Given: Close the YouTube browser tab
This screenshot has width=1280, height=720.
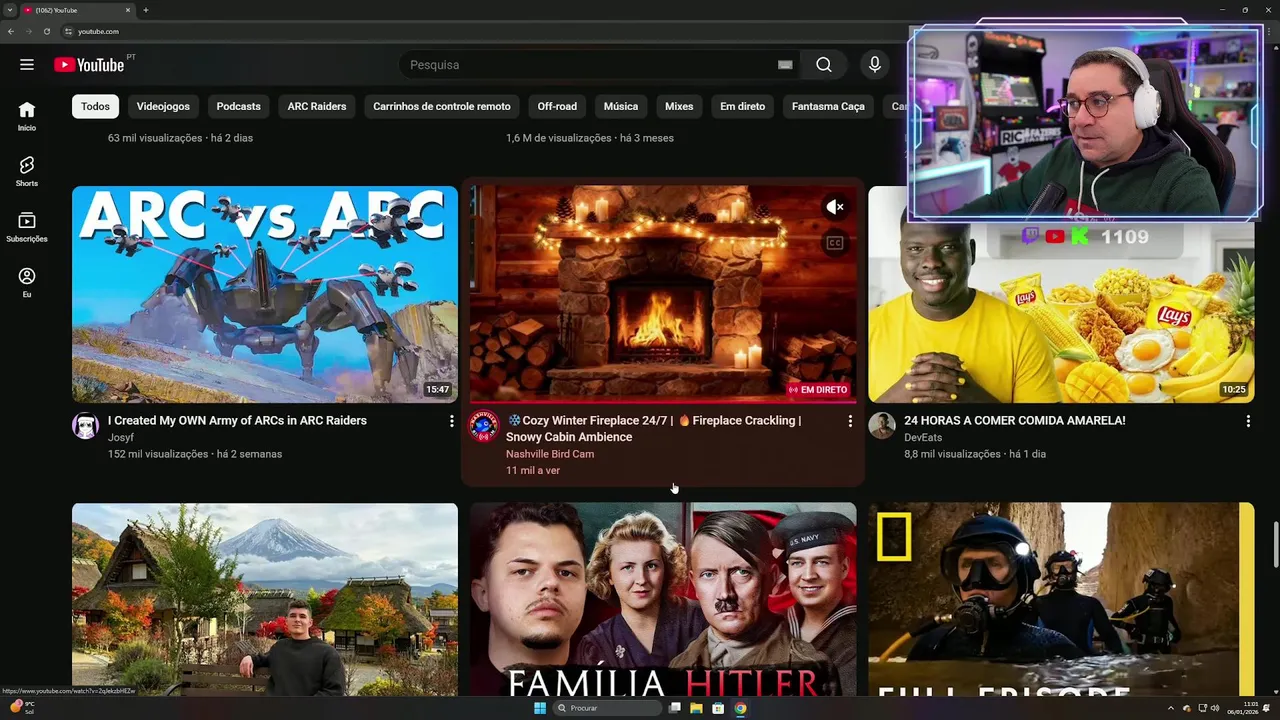Looking at the screenshot, I should [x=128, y=10].
